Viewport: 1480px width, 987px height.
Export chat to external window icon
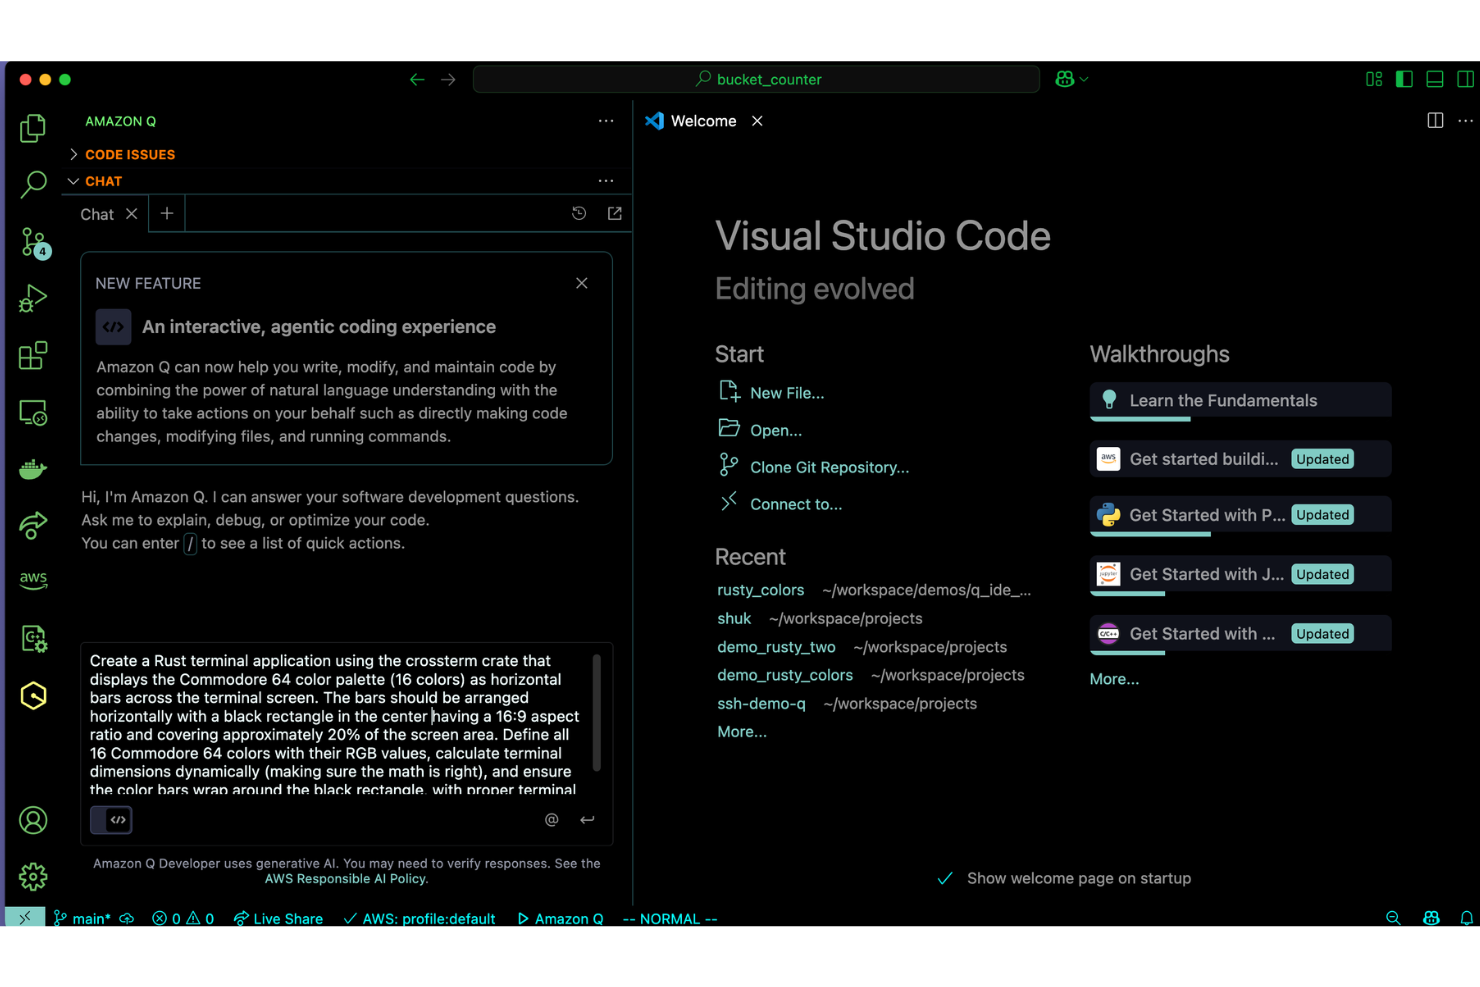point(615,213)
